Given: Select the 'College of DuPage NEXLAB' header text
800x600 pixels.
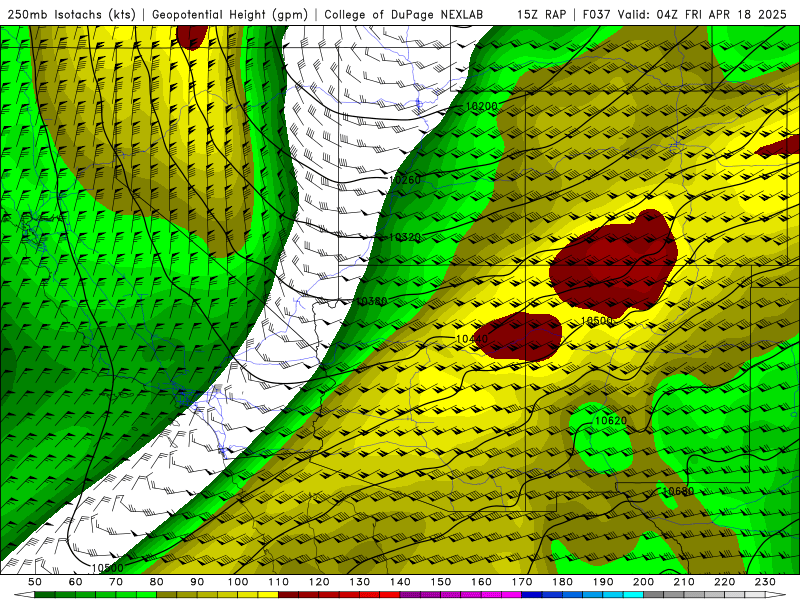Looking at the screenshot, I should pyautogui.click(x=404, y=15).
